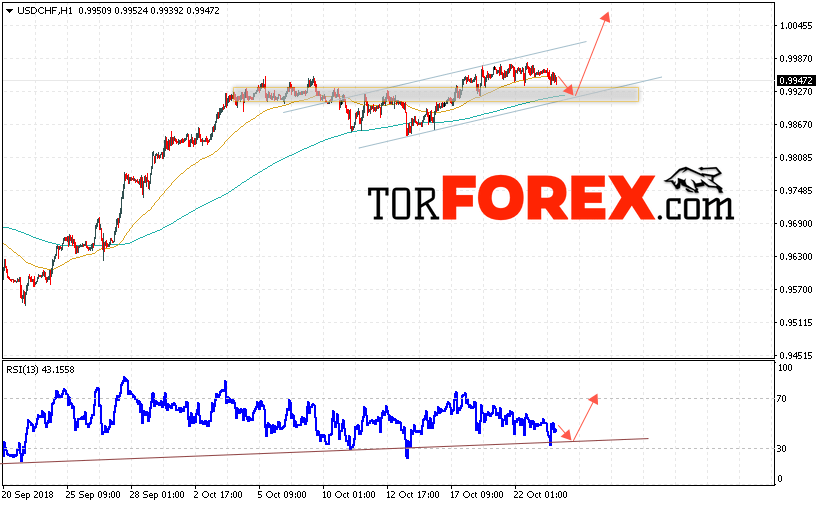Click the RSI level 0 label
The height and width of the screenshot is (506, 817).
(780, 478)
